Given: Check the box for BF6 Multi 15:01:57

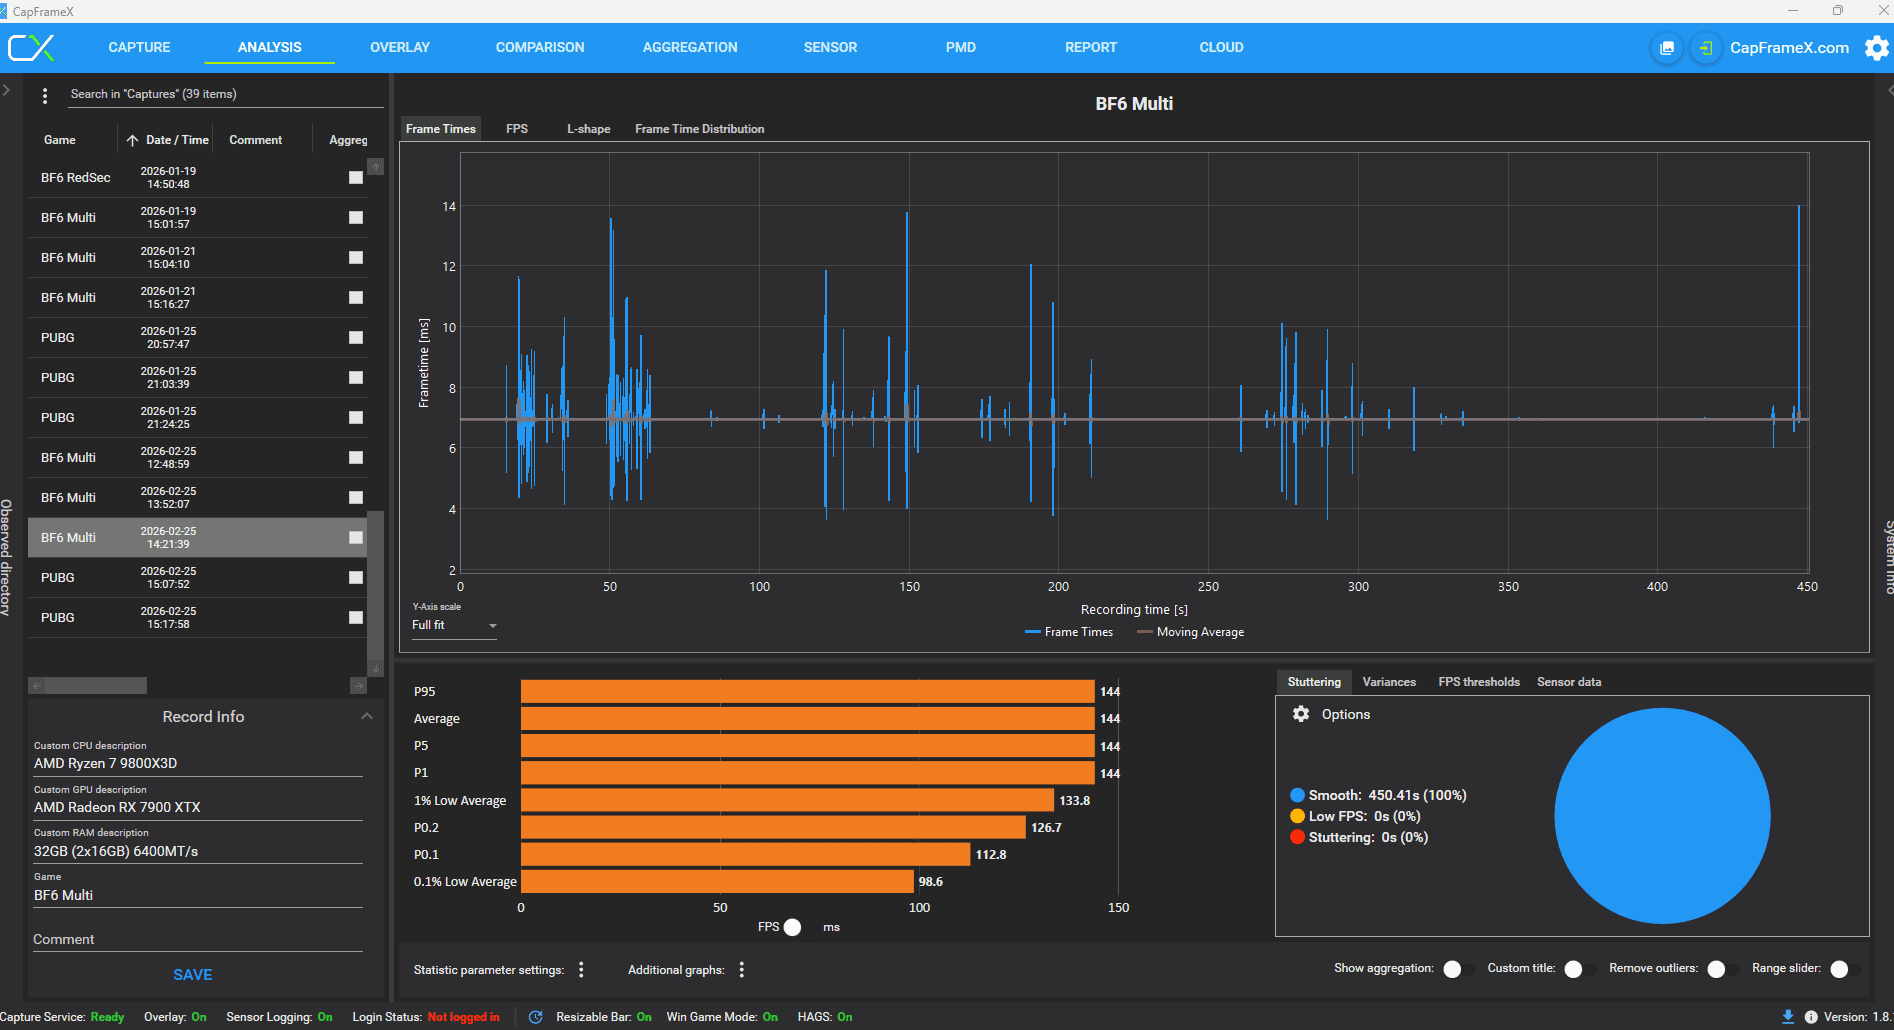Looking at the screenshot, I should (x=356, y=218).
